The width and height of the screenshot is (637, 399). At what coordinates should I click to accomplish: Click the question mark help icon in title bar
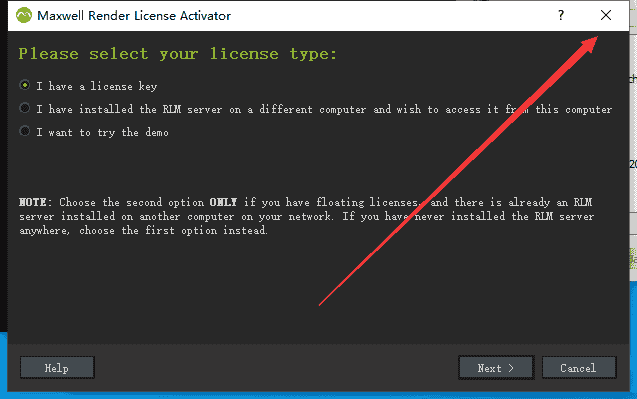(561, 15)
